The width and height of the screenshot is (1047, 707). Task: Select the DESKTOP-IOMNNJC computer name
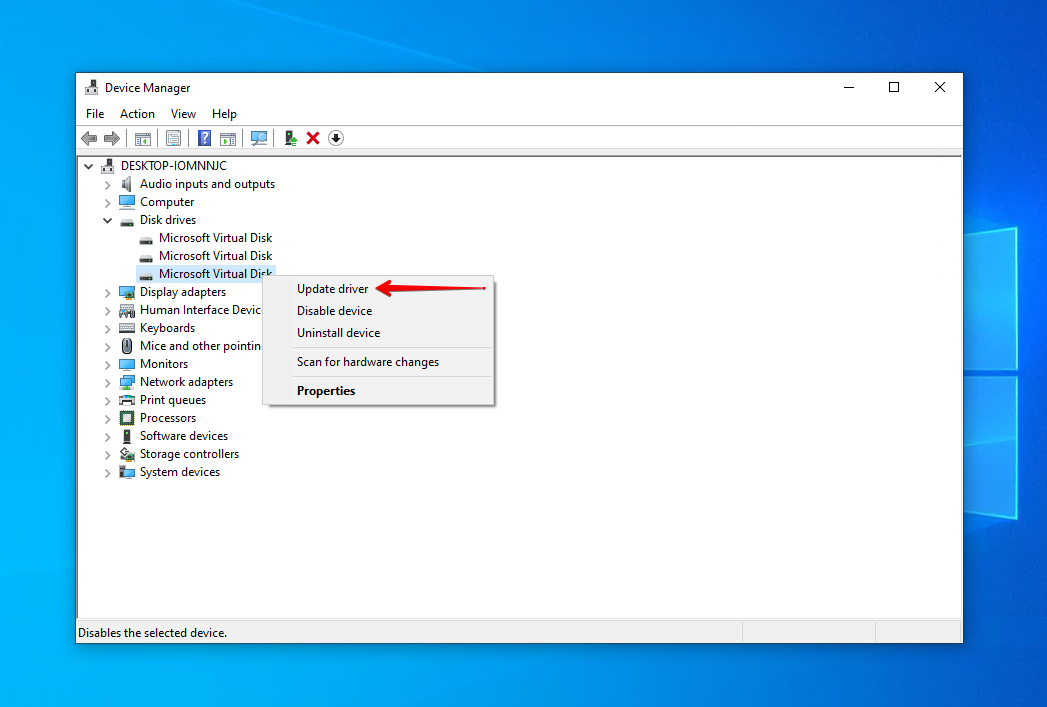click(x=174, y=166)
